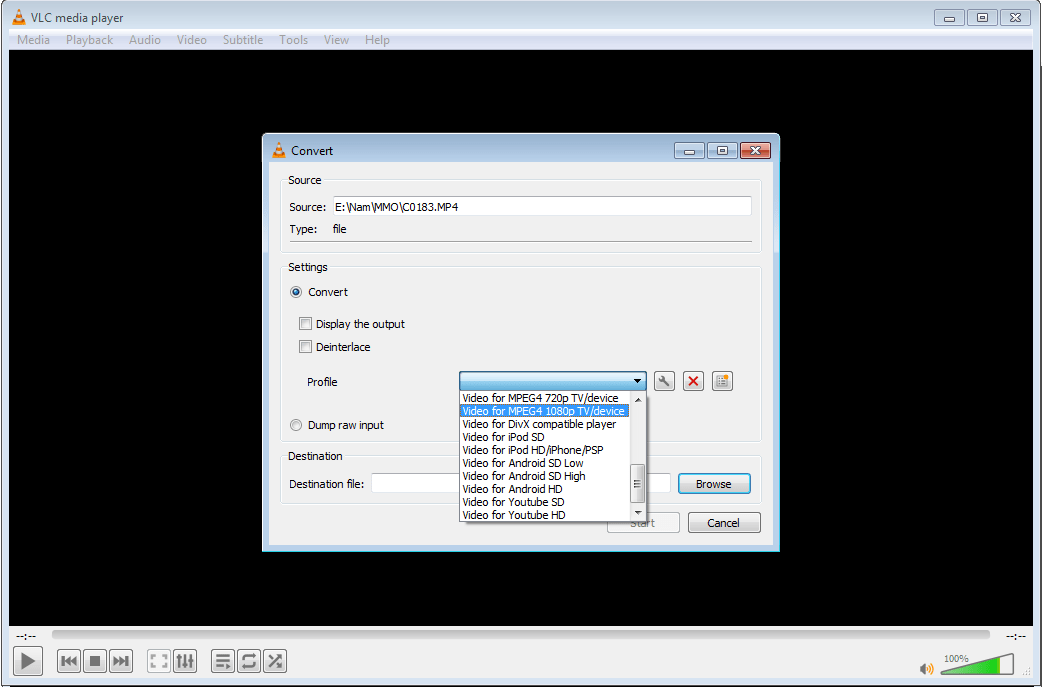The width and height of the screenshot is (1044, 687).
Task: Minimize the Convert dialog
Action: (690, 151)
